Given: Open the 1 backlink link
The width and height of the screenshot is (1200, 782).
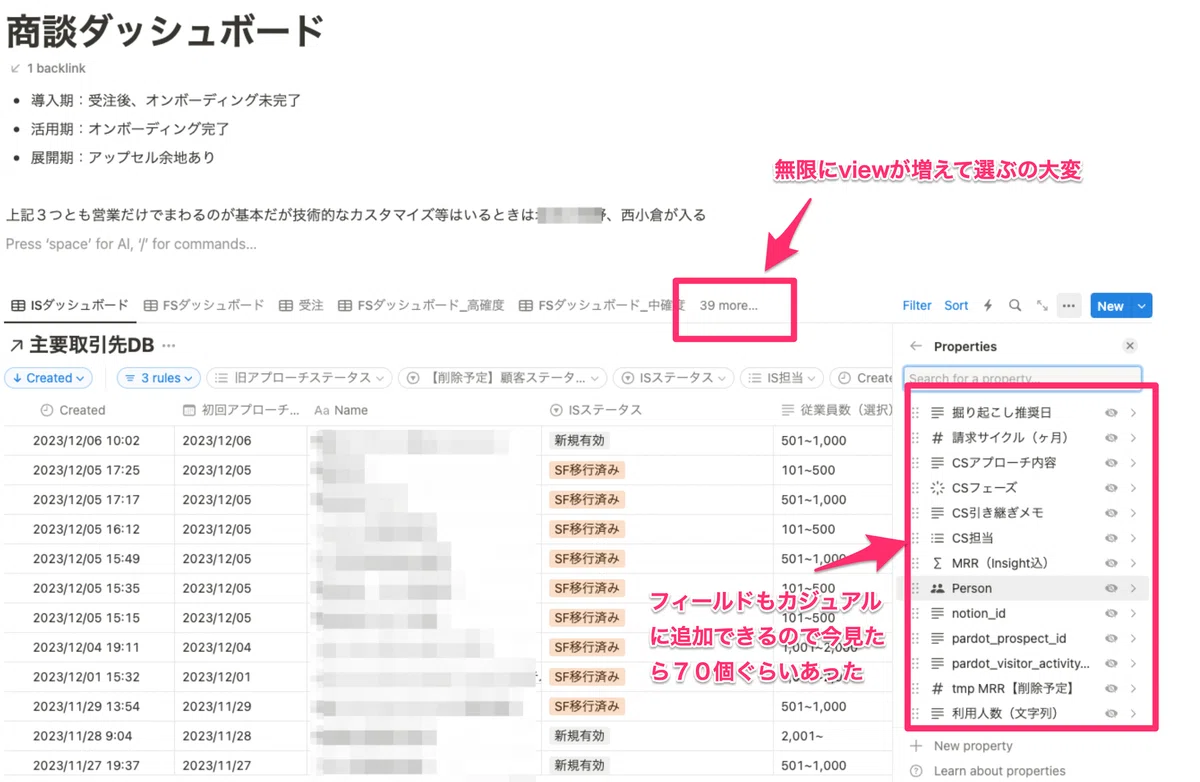Looking at the screenshot, I should click(x=56, y=68).
